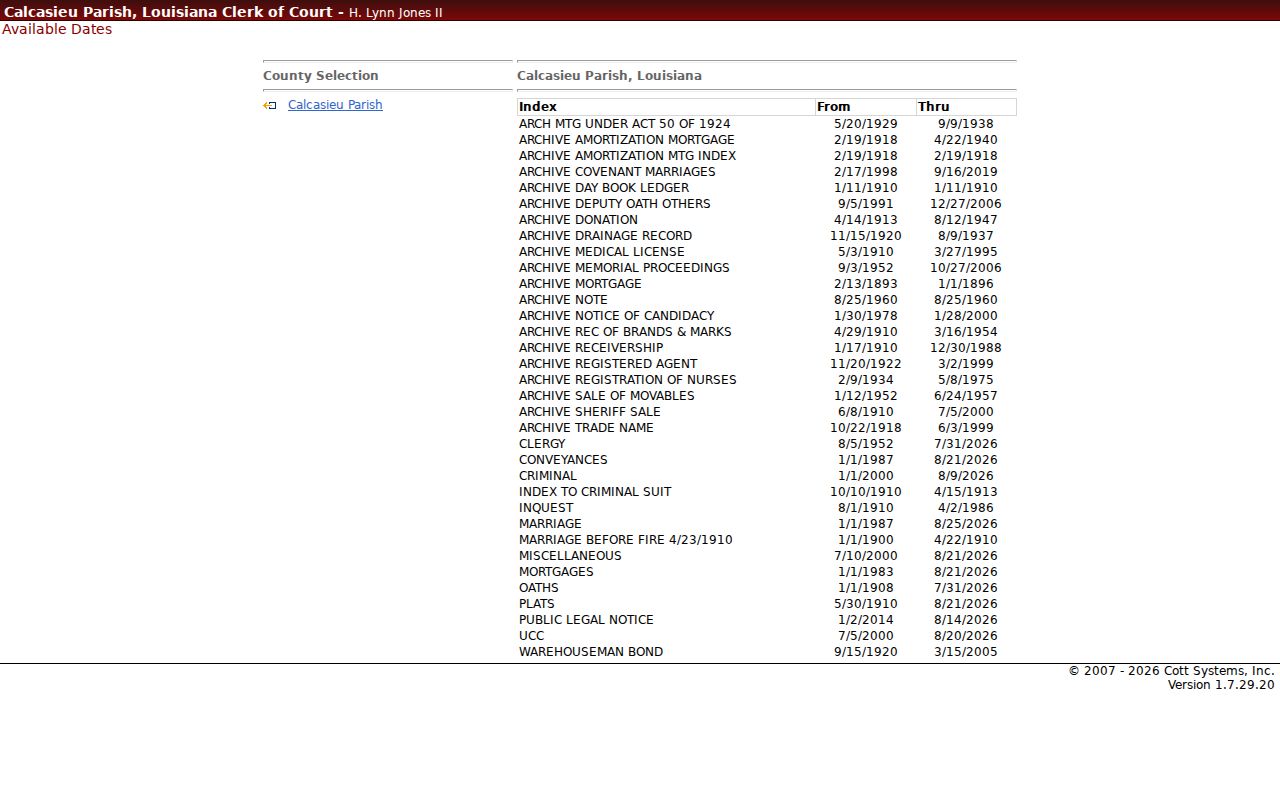Click ARCHIVE AMORTIZATION MTG INDEX entry

click(x=627, y=156)
